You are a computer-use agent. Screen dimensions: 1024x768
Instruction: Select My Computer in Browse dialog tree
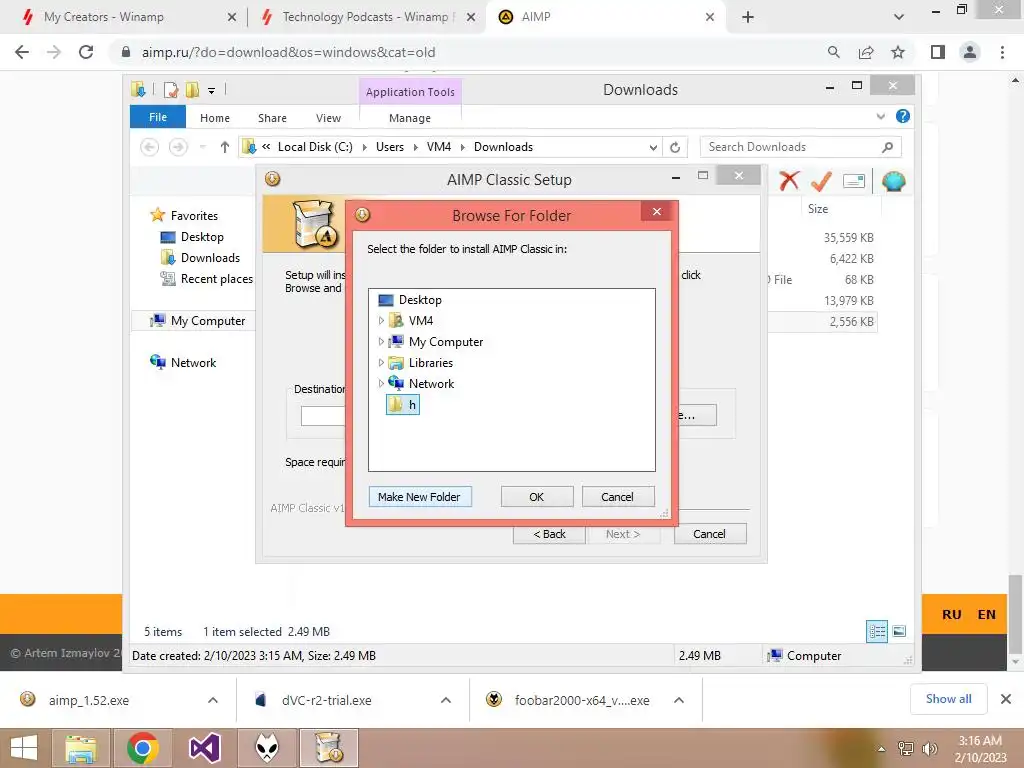click(x=446, y=342)
